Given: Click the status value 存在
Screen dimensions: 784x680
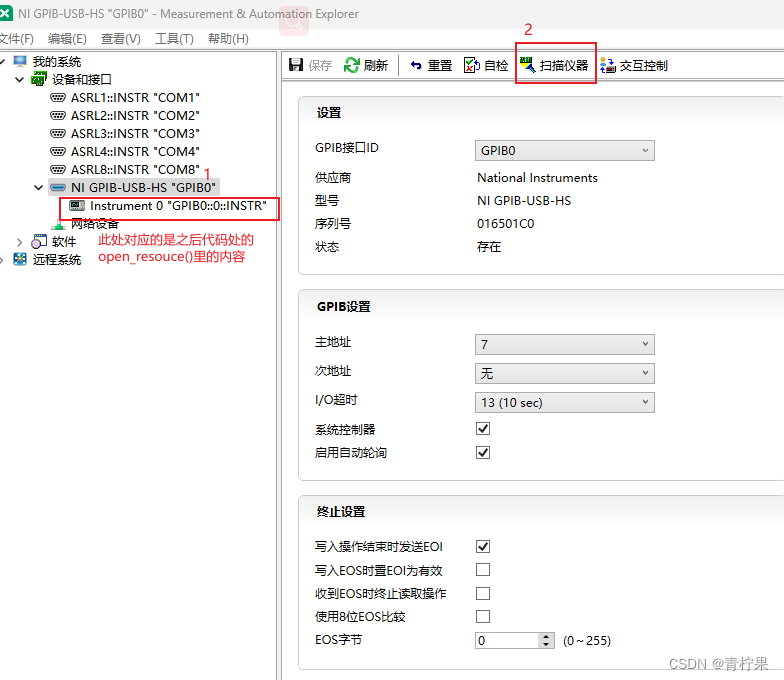Looking at the screenshot, I should tap(489, 246).
